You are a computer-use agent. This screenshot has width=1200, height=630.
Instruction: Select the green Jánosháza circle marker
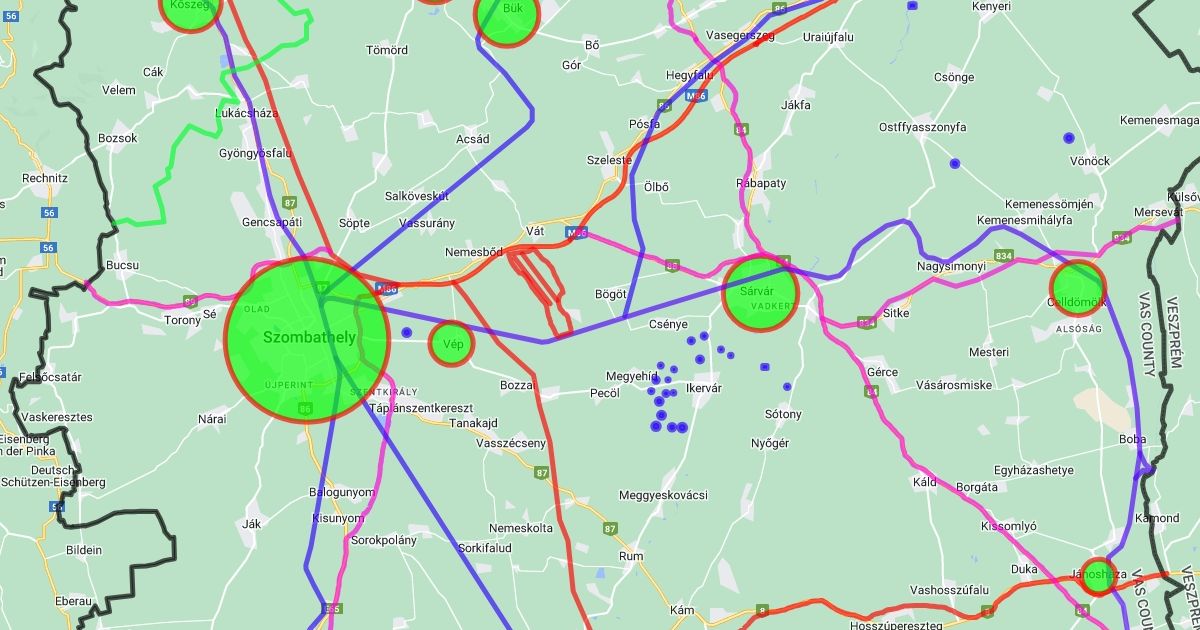(x=1098, y=576)
